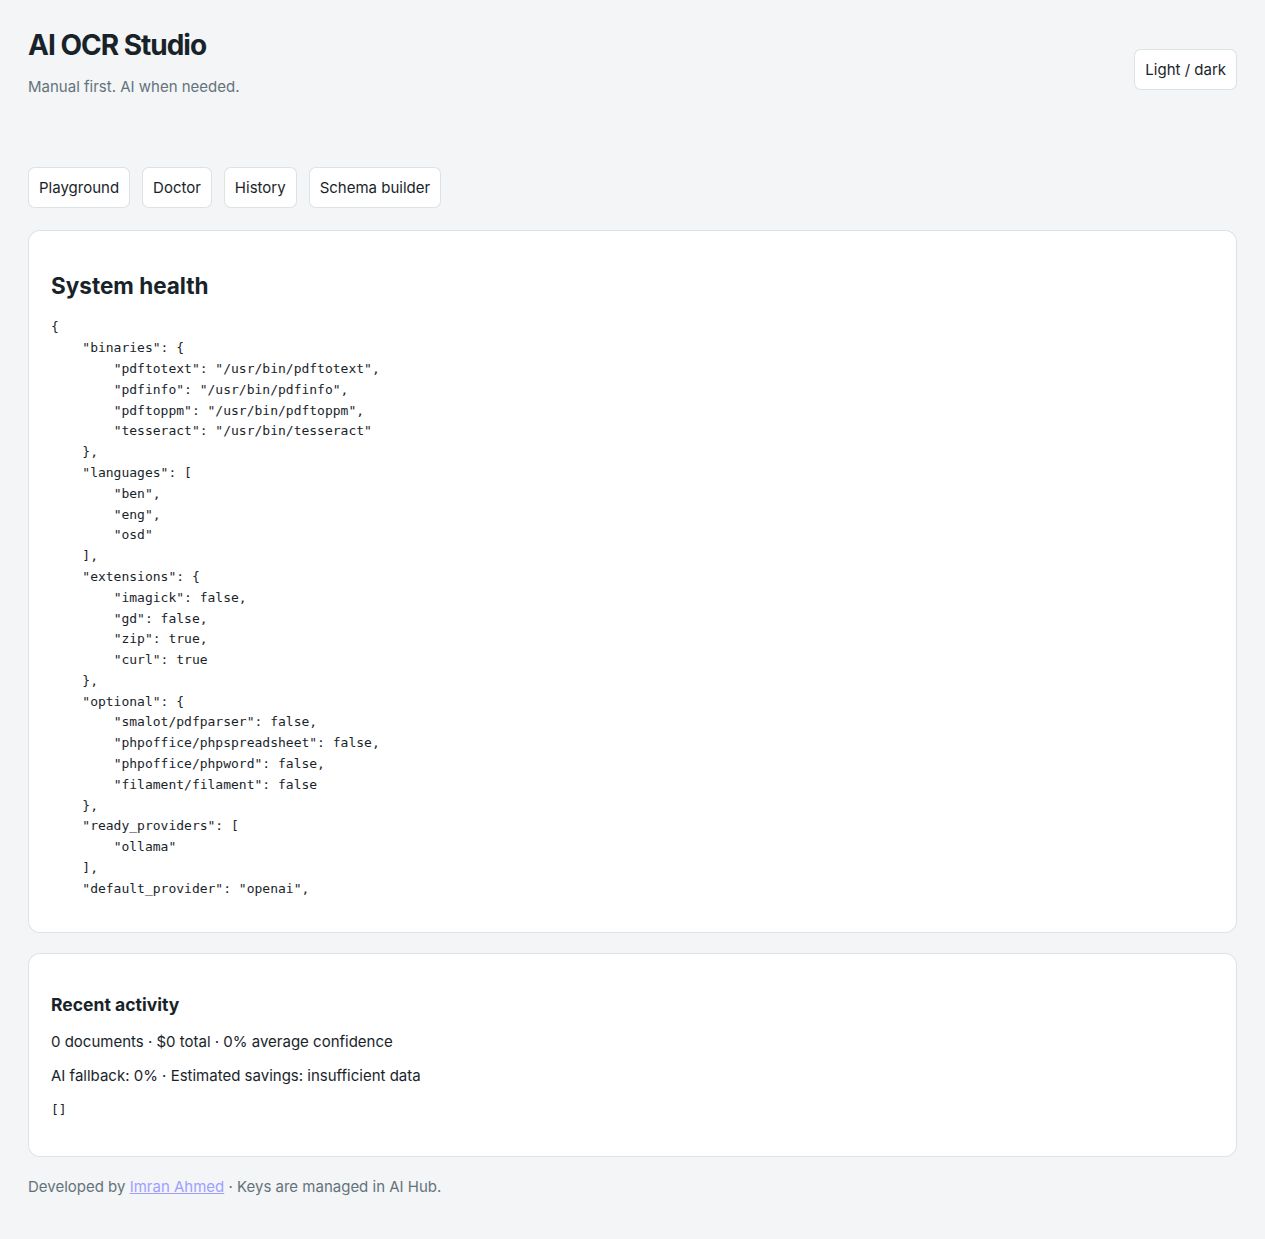This screenshot has height=1239, width=1265.
Task: Click the "imagick": false line
Action: coord(180,598)
